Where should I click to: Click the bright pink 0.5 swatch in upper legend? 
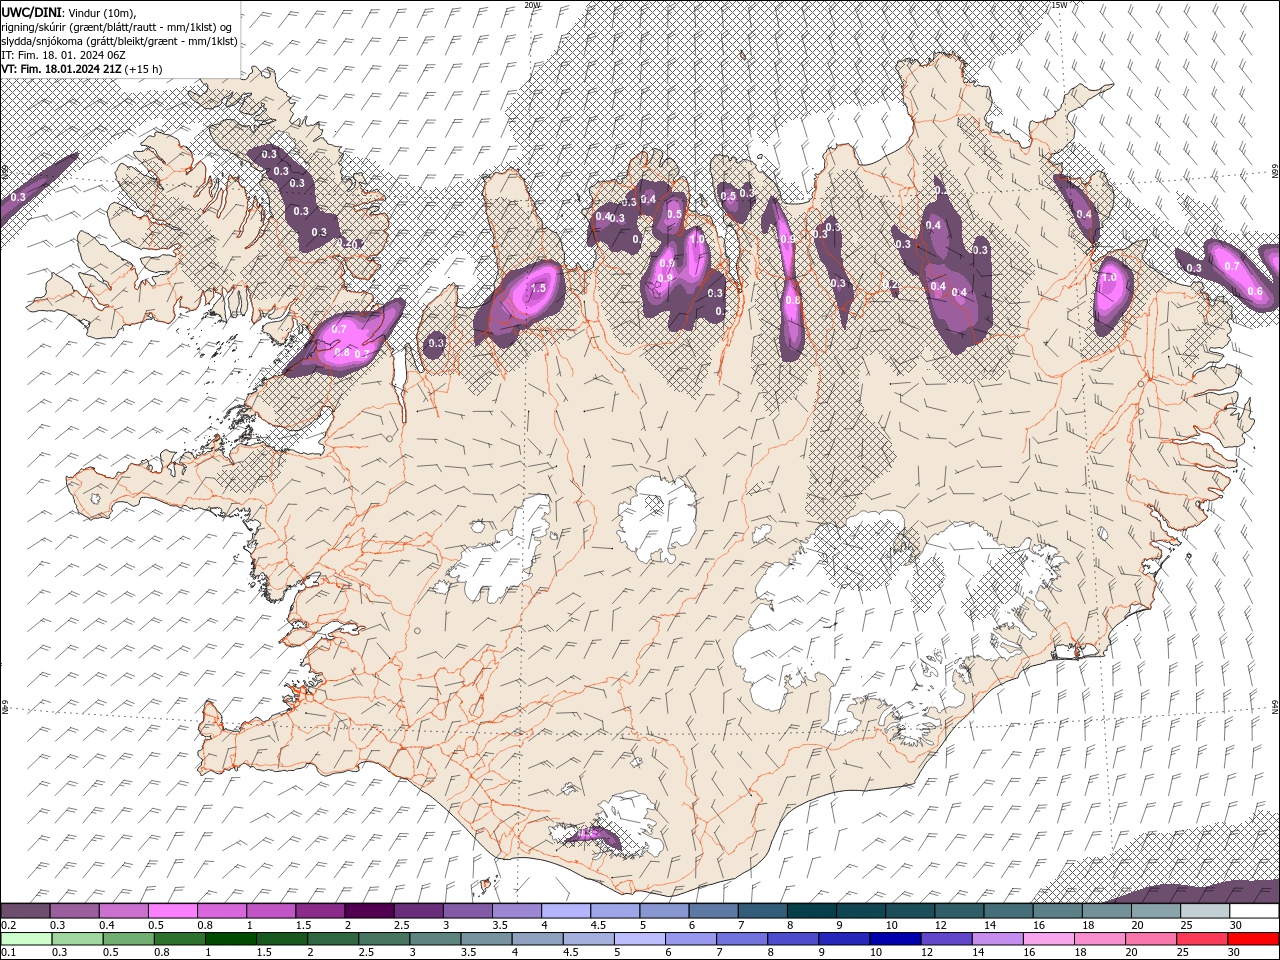point(172,911)
